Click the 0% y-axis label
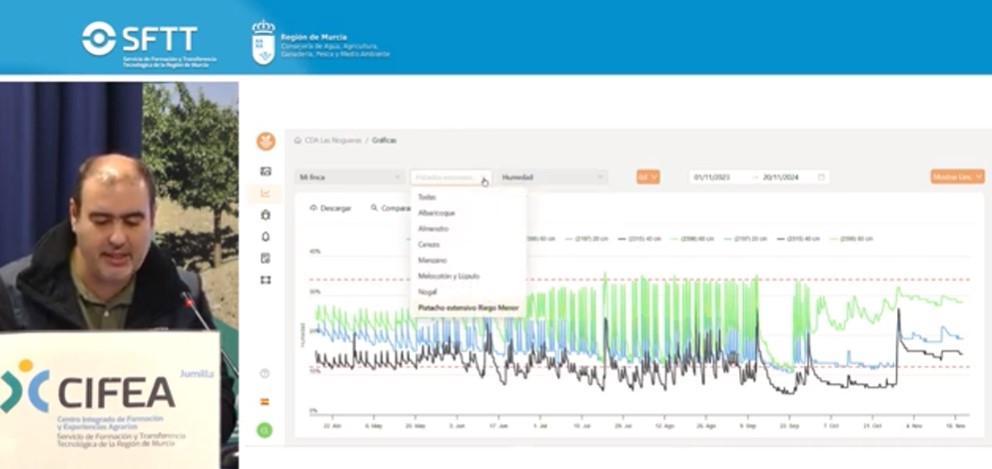This screenshot has width=992, height=469. (313, 411)
